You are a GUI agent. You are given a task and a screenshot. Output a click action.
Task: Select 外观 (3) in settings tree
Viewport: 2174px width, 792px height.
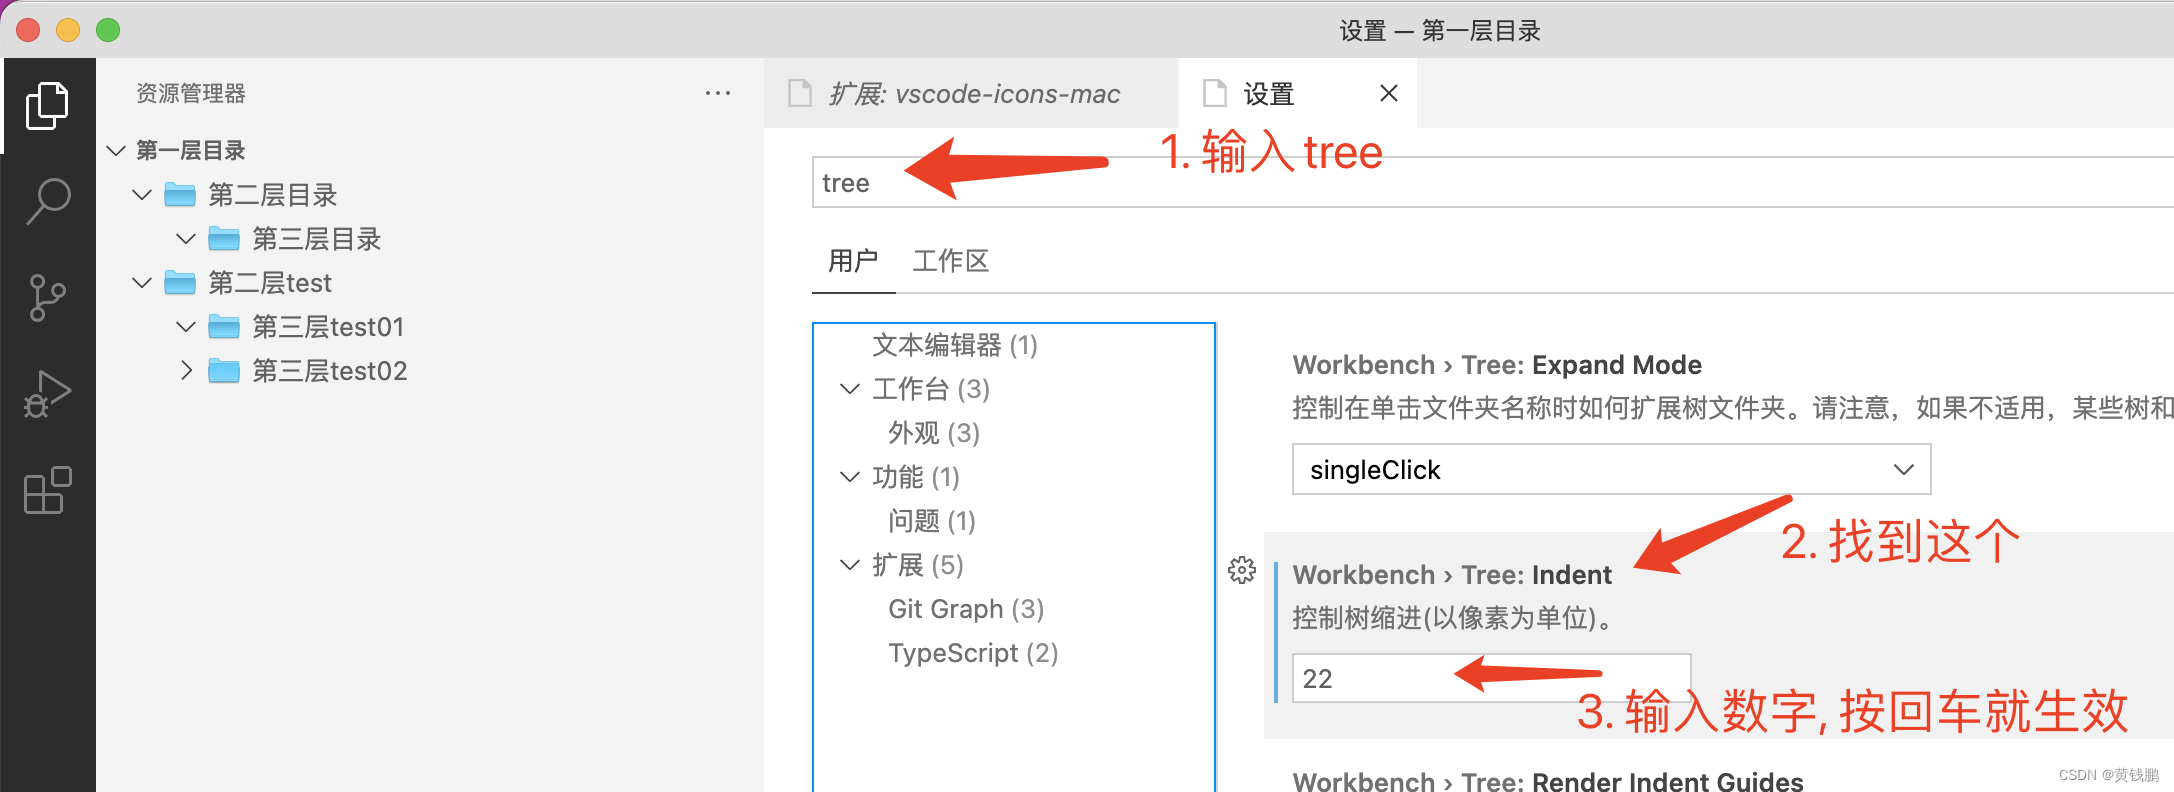coord(934,433)
